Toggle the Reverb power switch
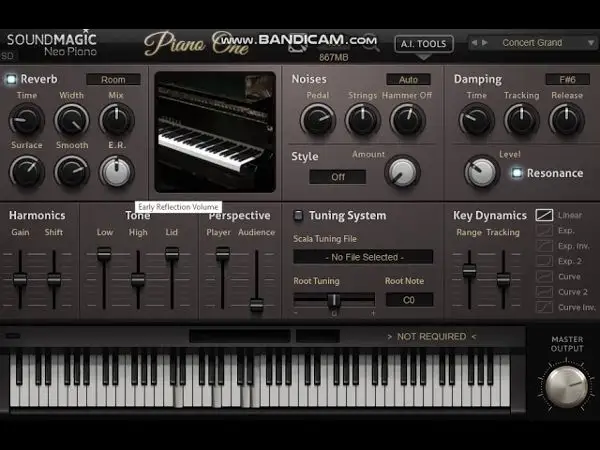 click(x=11, y=79)
